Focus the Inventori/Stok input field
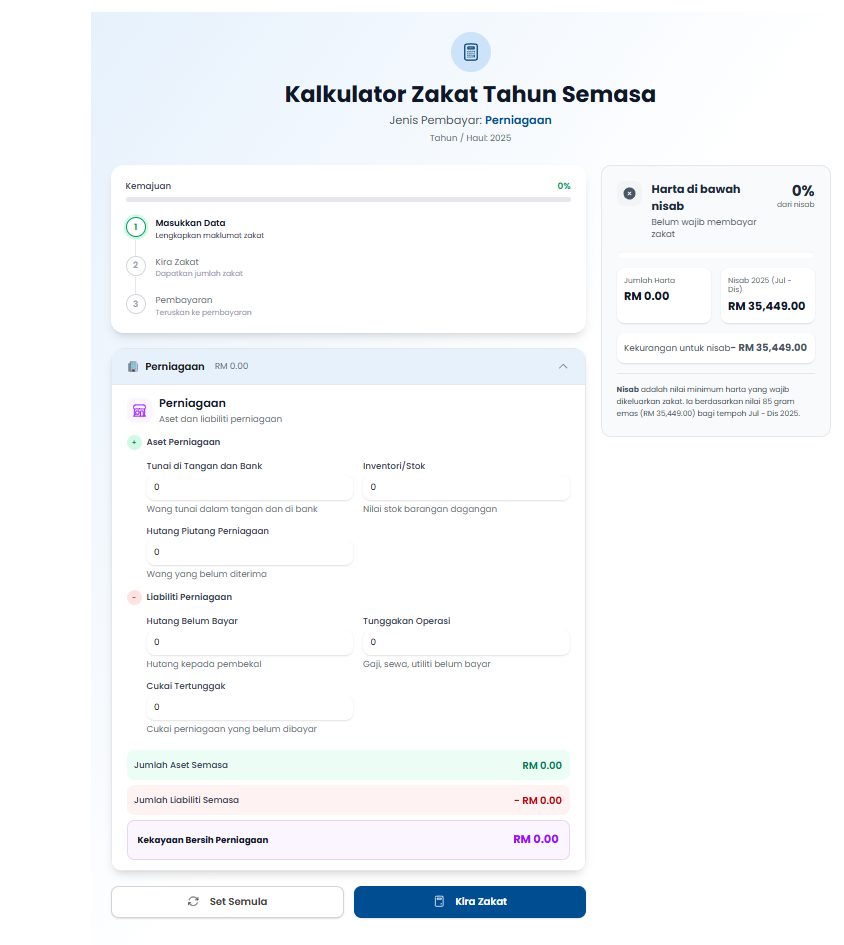 click(466, 487)
